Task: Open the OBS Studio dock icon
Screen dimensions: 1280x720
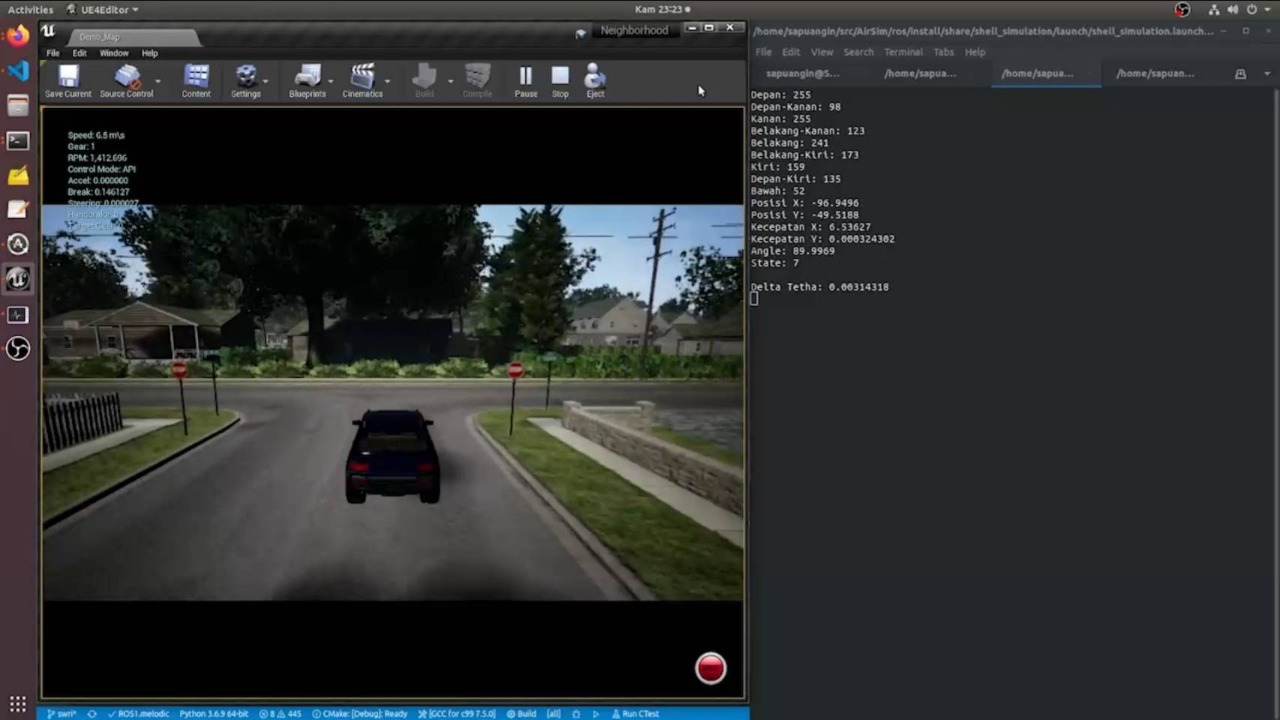Action: pos(18,348)
